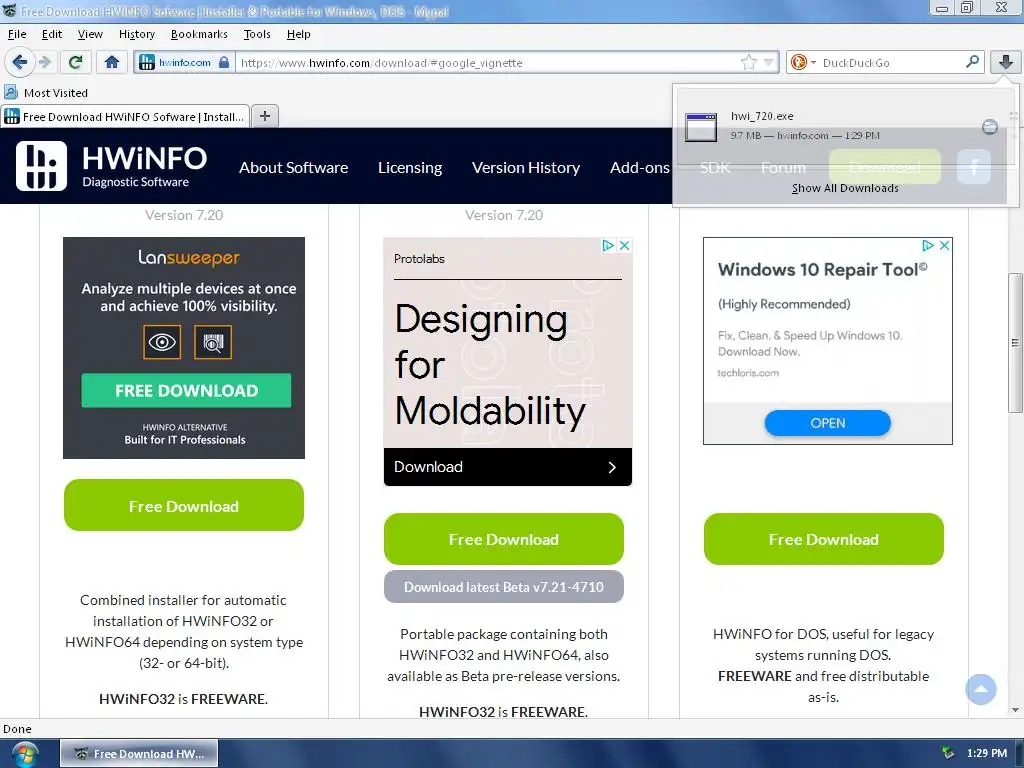
Task: Click into the URL address field
Action: 488,63
